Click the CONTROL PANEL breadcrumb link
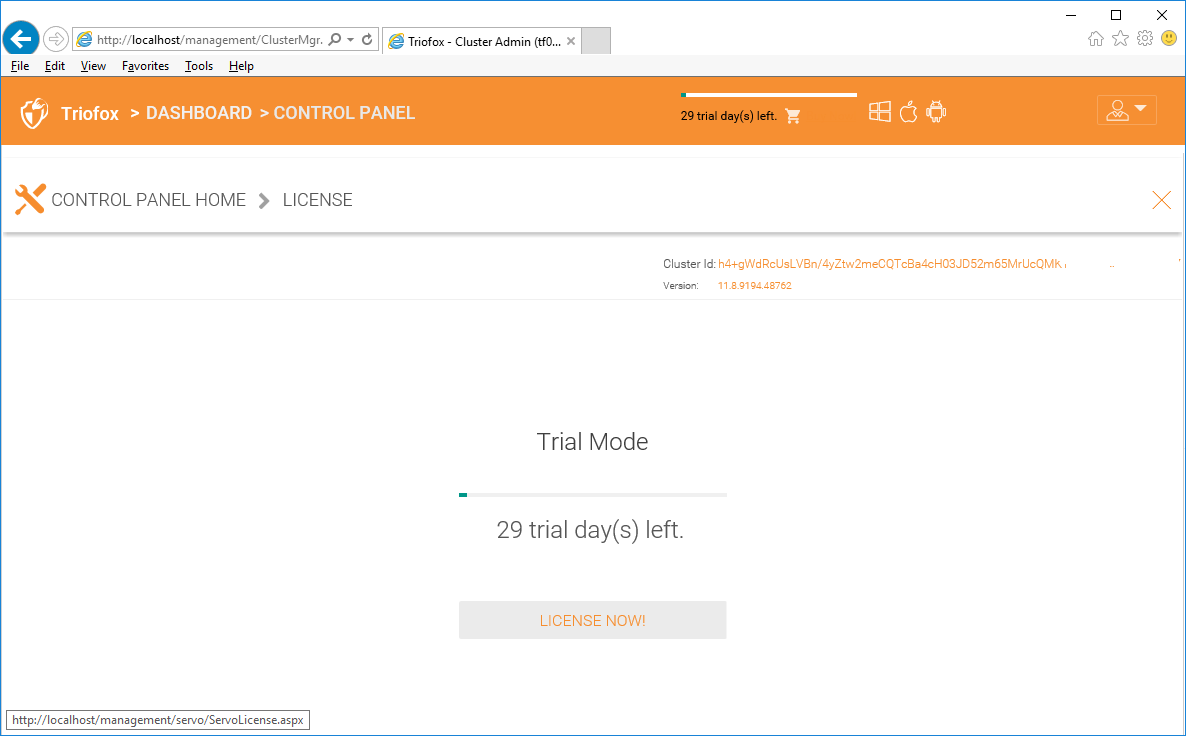The height and width of the screenshot is (736, 1186). tap(344, 113)
